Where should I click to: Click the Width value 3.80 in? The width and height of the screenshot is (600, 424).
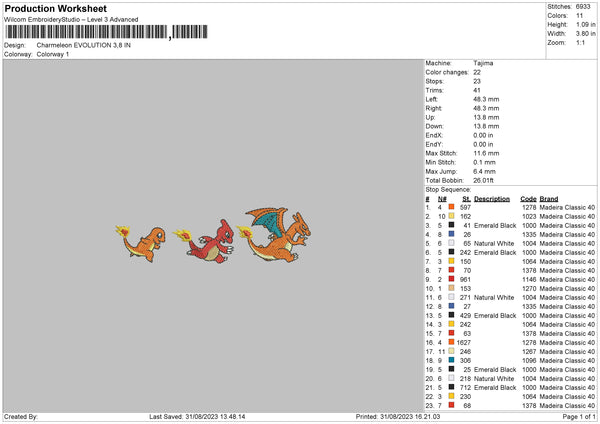pyautogui.click(x=585, y=34)
